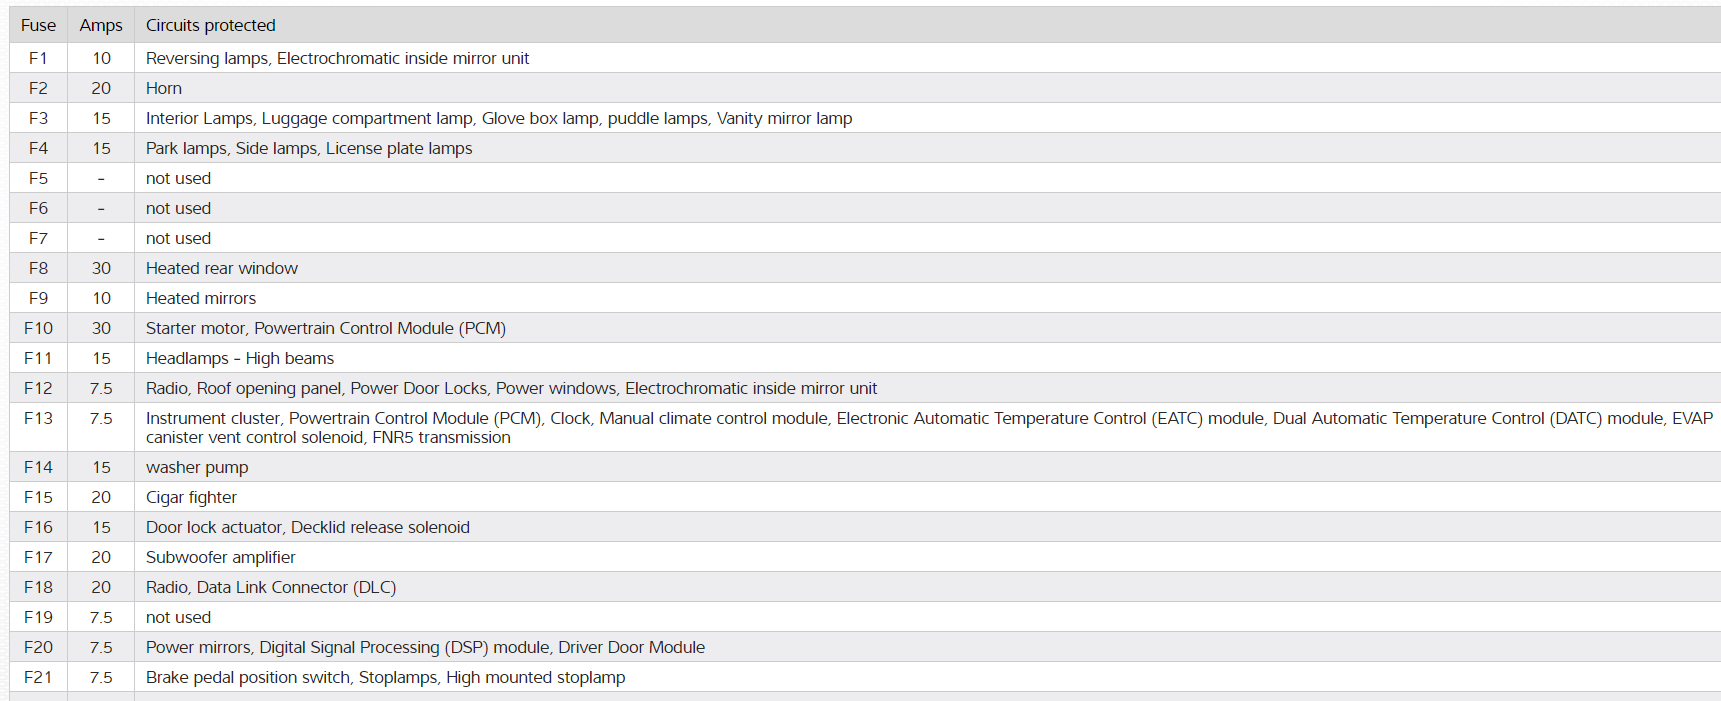Click the F18 Data Link Connector text

[x=270, y=587]
